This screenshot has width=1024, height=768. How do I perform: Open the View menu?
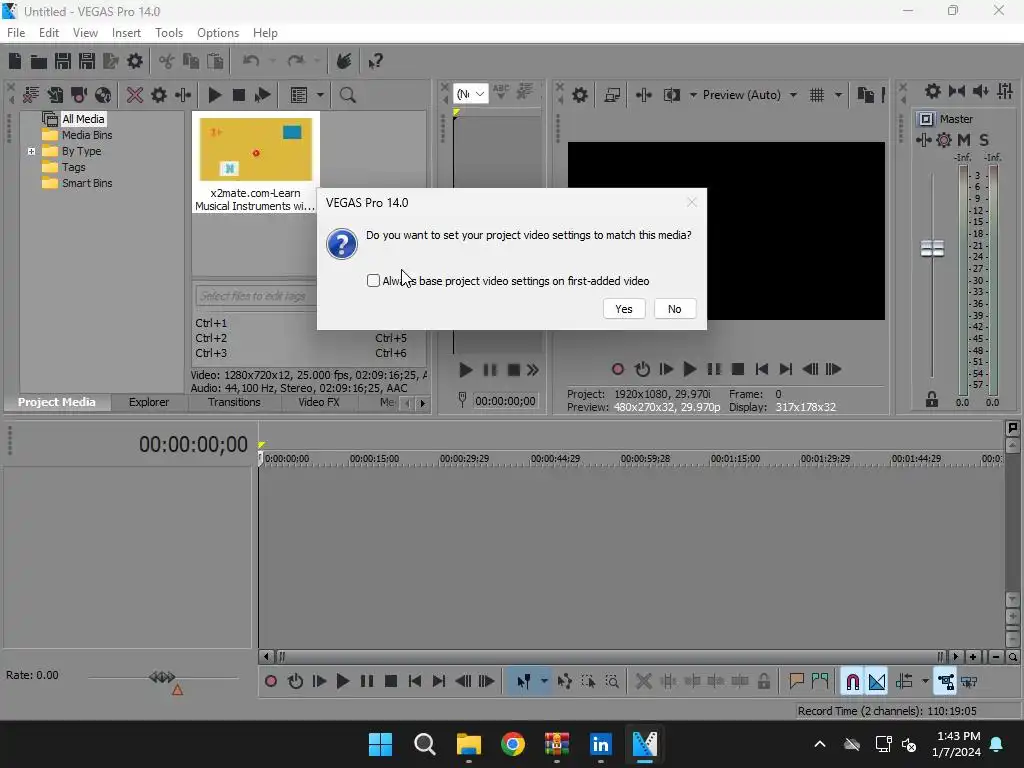click(85, 33)
